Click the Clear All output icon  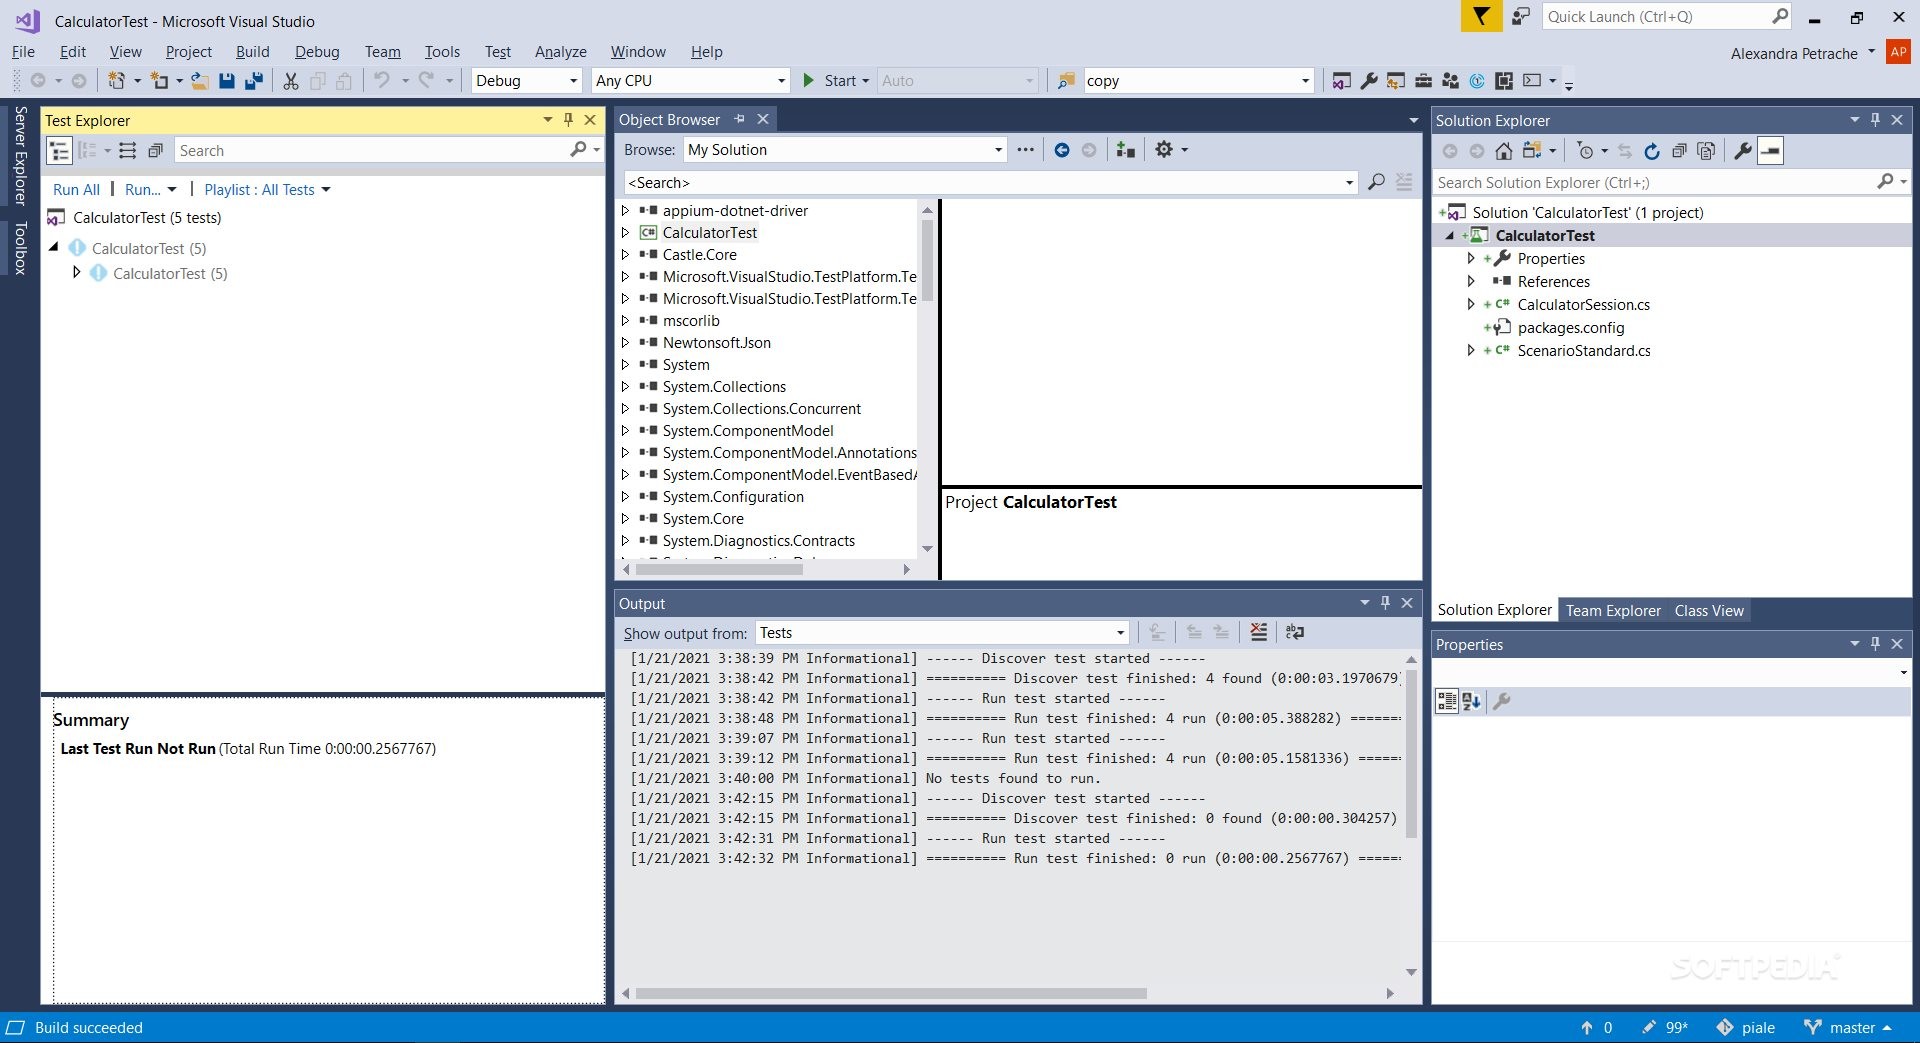[x=1258, y=632]
